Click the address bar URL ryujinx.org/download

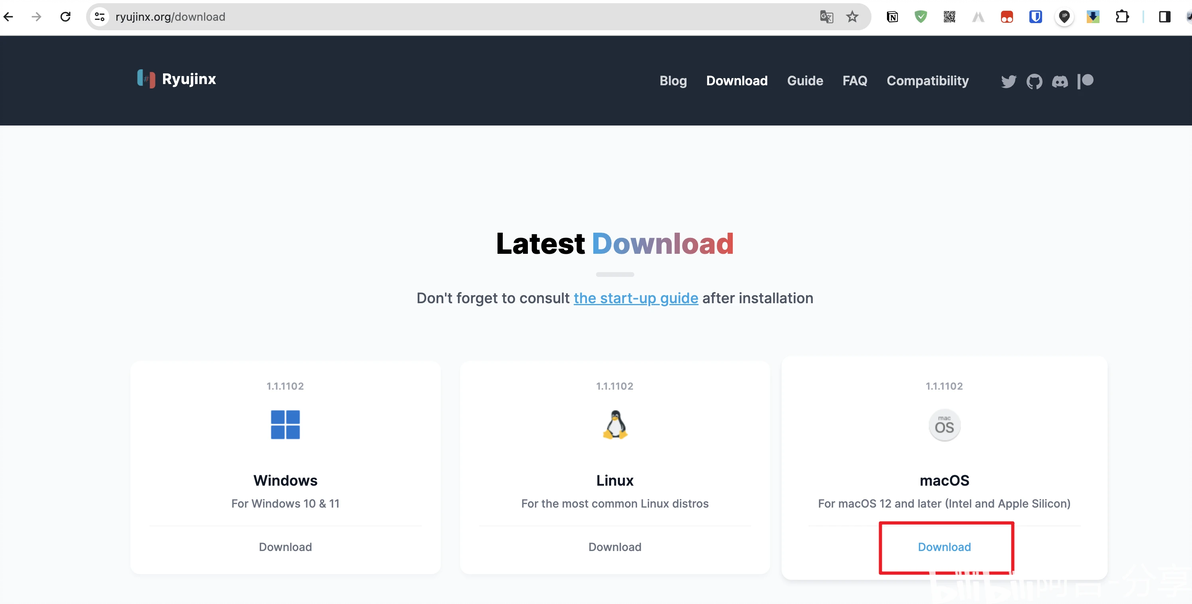(x=170, y=17)
